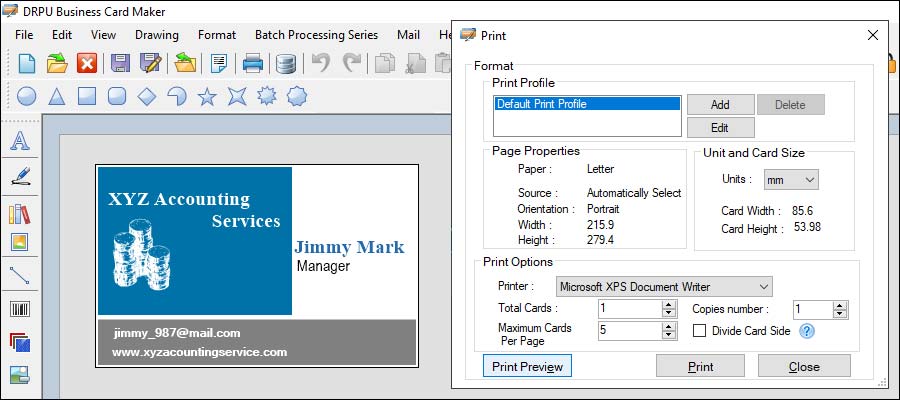This screenshot has height=400, width=900.
Task: Open the Drawing menu
Action: 157,35
